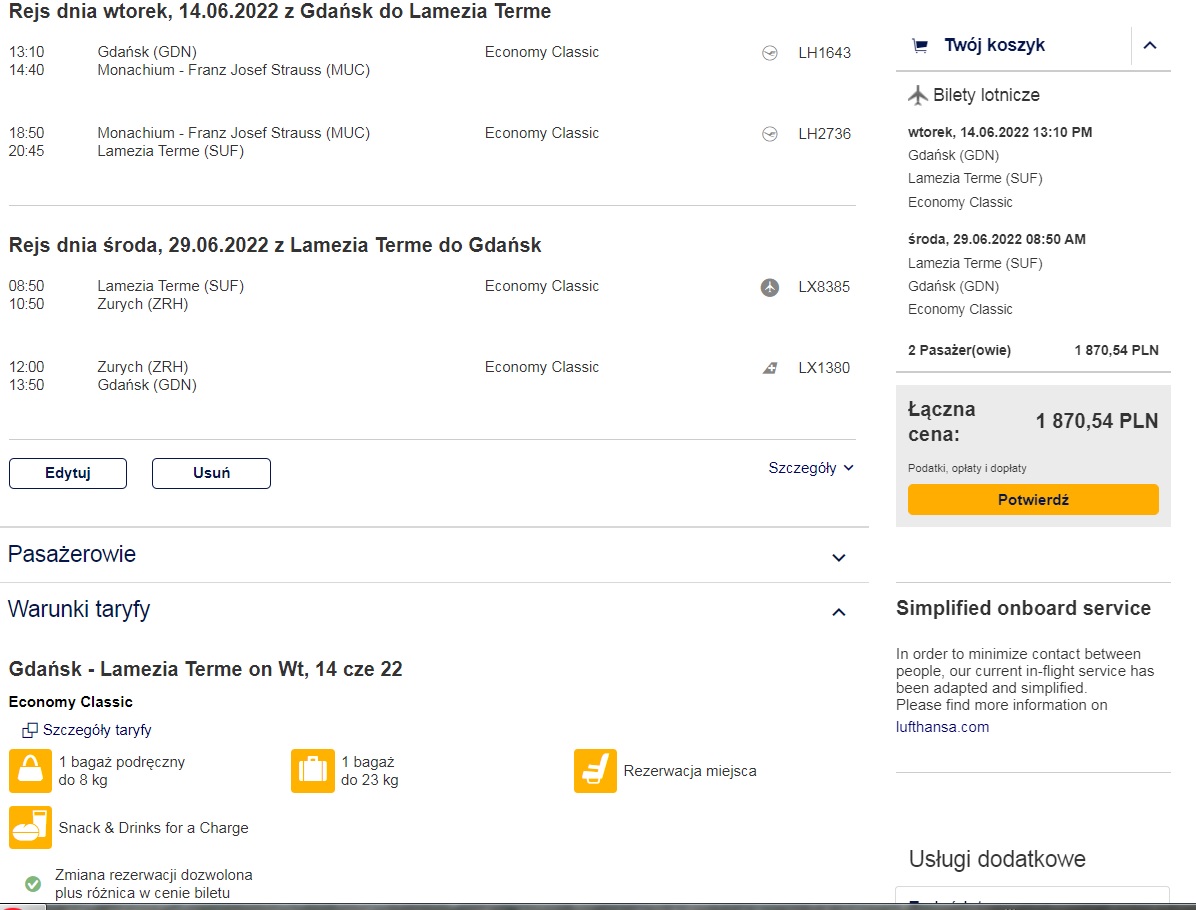This screenshot has width=1196, height=910.
Task: Click the airline logo beside flight LH2736
Action: pyautogui.click(x=770, y=133)
